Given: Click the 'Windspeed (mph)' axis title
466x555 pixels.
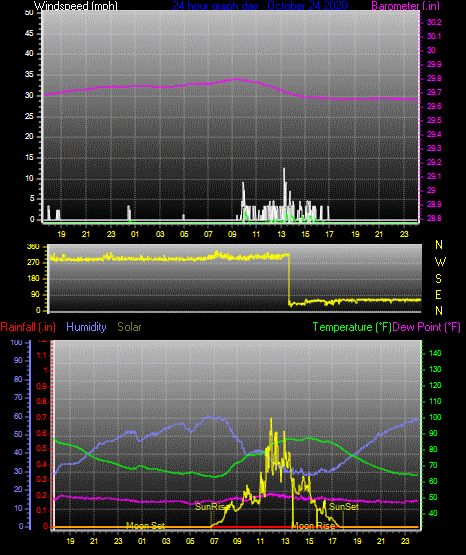Looking at the screenshot, I should click(75, 5).
